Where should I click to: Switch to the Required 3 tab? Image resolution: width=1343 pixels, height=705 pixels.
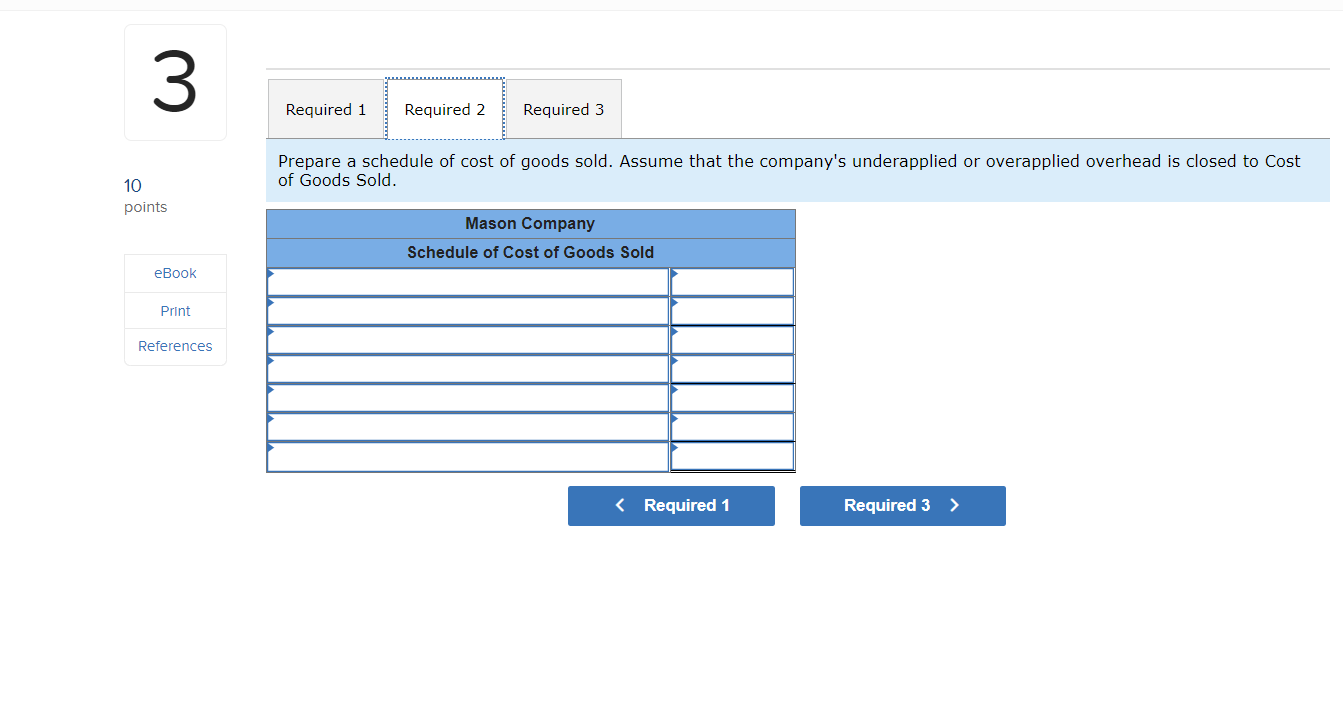pyautogui.click(x=563, y=109)
